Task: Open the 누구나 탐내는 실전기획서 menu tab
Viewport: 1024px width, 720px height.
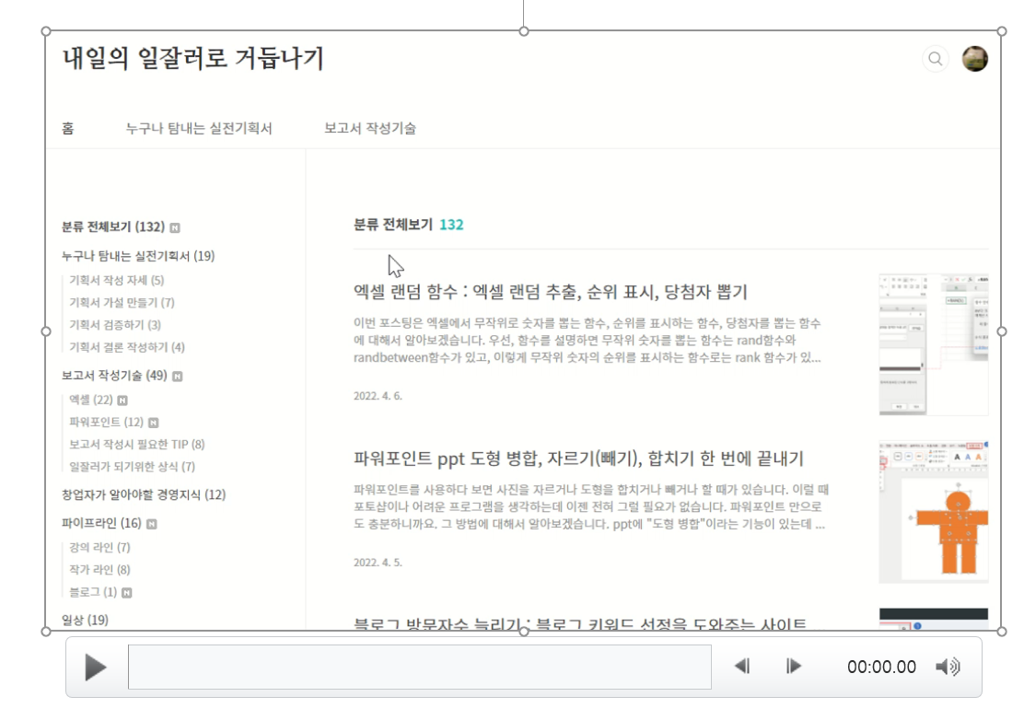Action: point(199,128)
